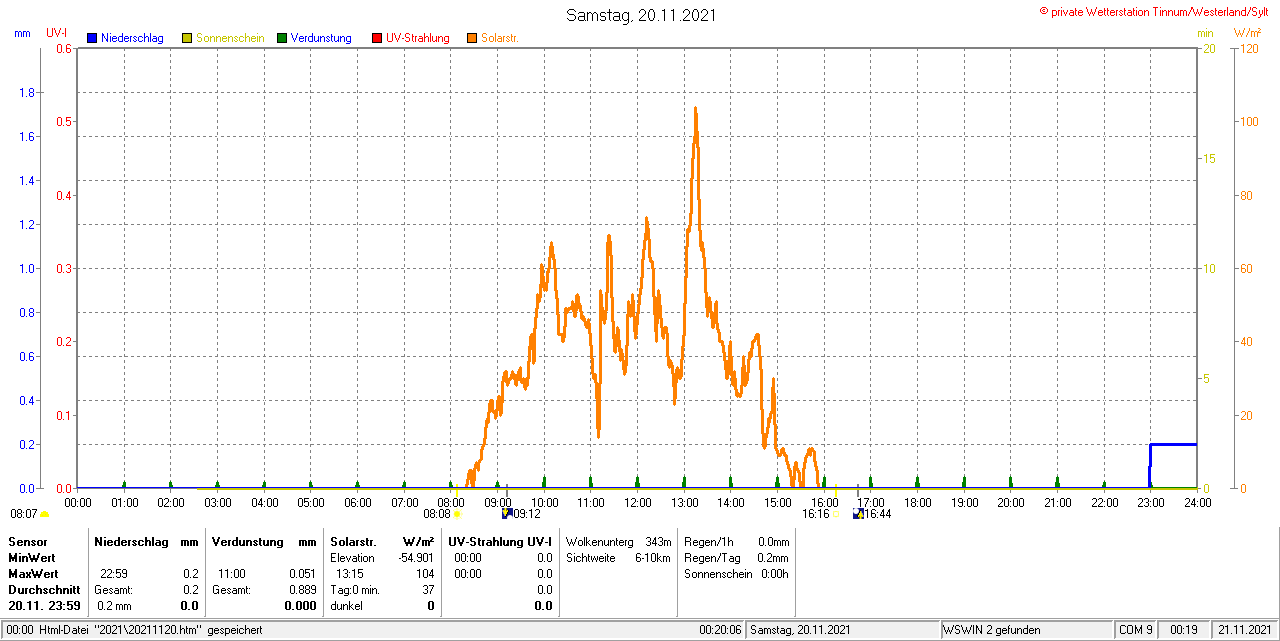The width and height of the screenshot is (1280, 641).
Task: Click the 21.11.2021 status bar date
Action: (x=1243, y=630)
